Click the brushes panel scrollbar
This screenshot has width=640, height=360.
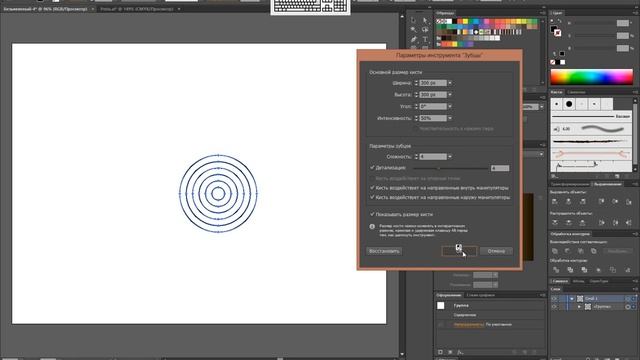(635, 135)
